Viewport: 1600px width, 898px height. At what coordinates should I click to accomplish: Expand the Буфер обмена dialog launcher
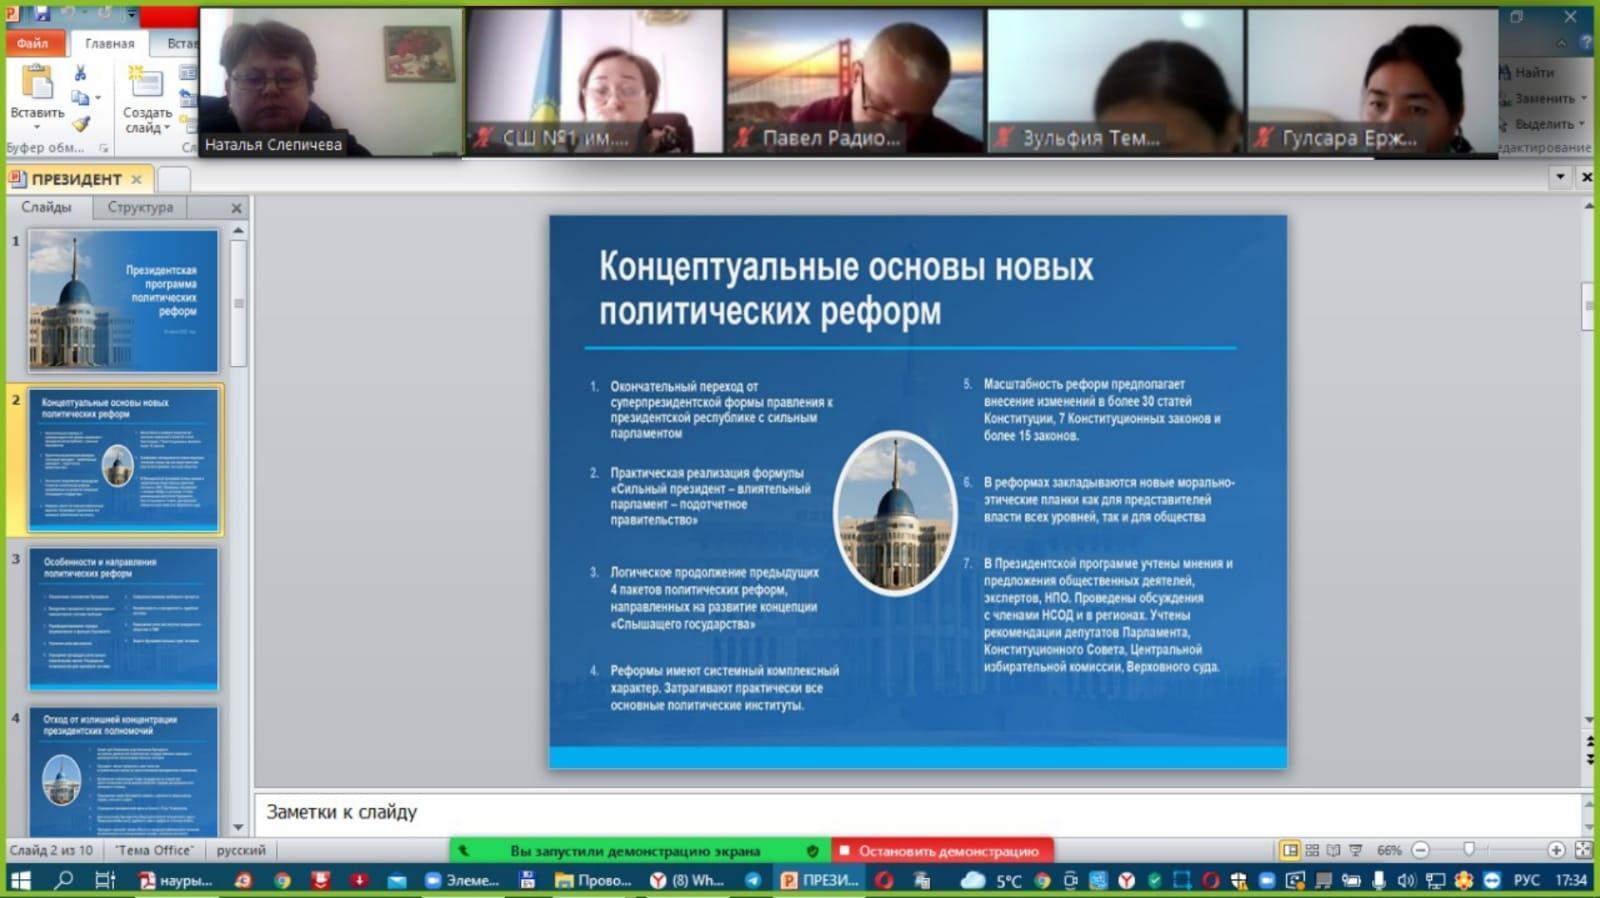pyautogui.click(x=103, y=148)
